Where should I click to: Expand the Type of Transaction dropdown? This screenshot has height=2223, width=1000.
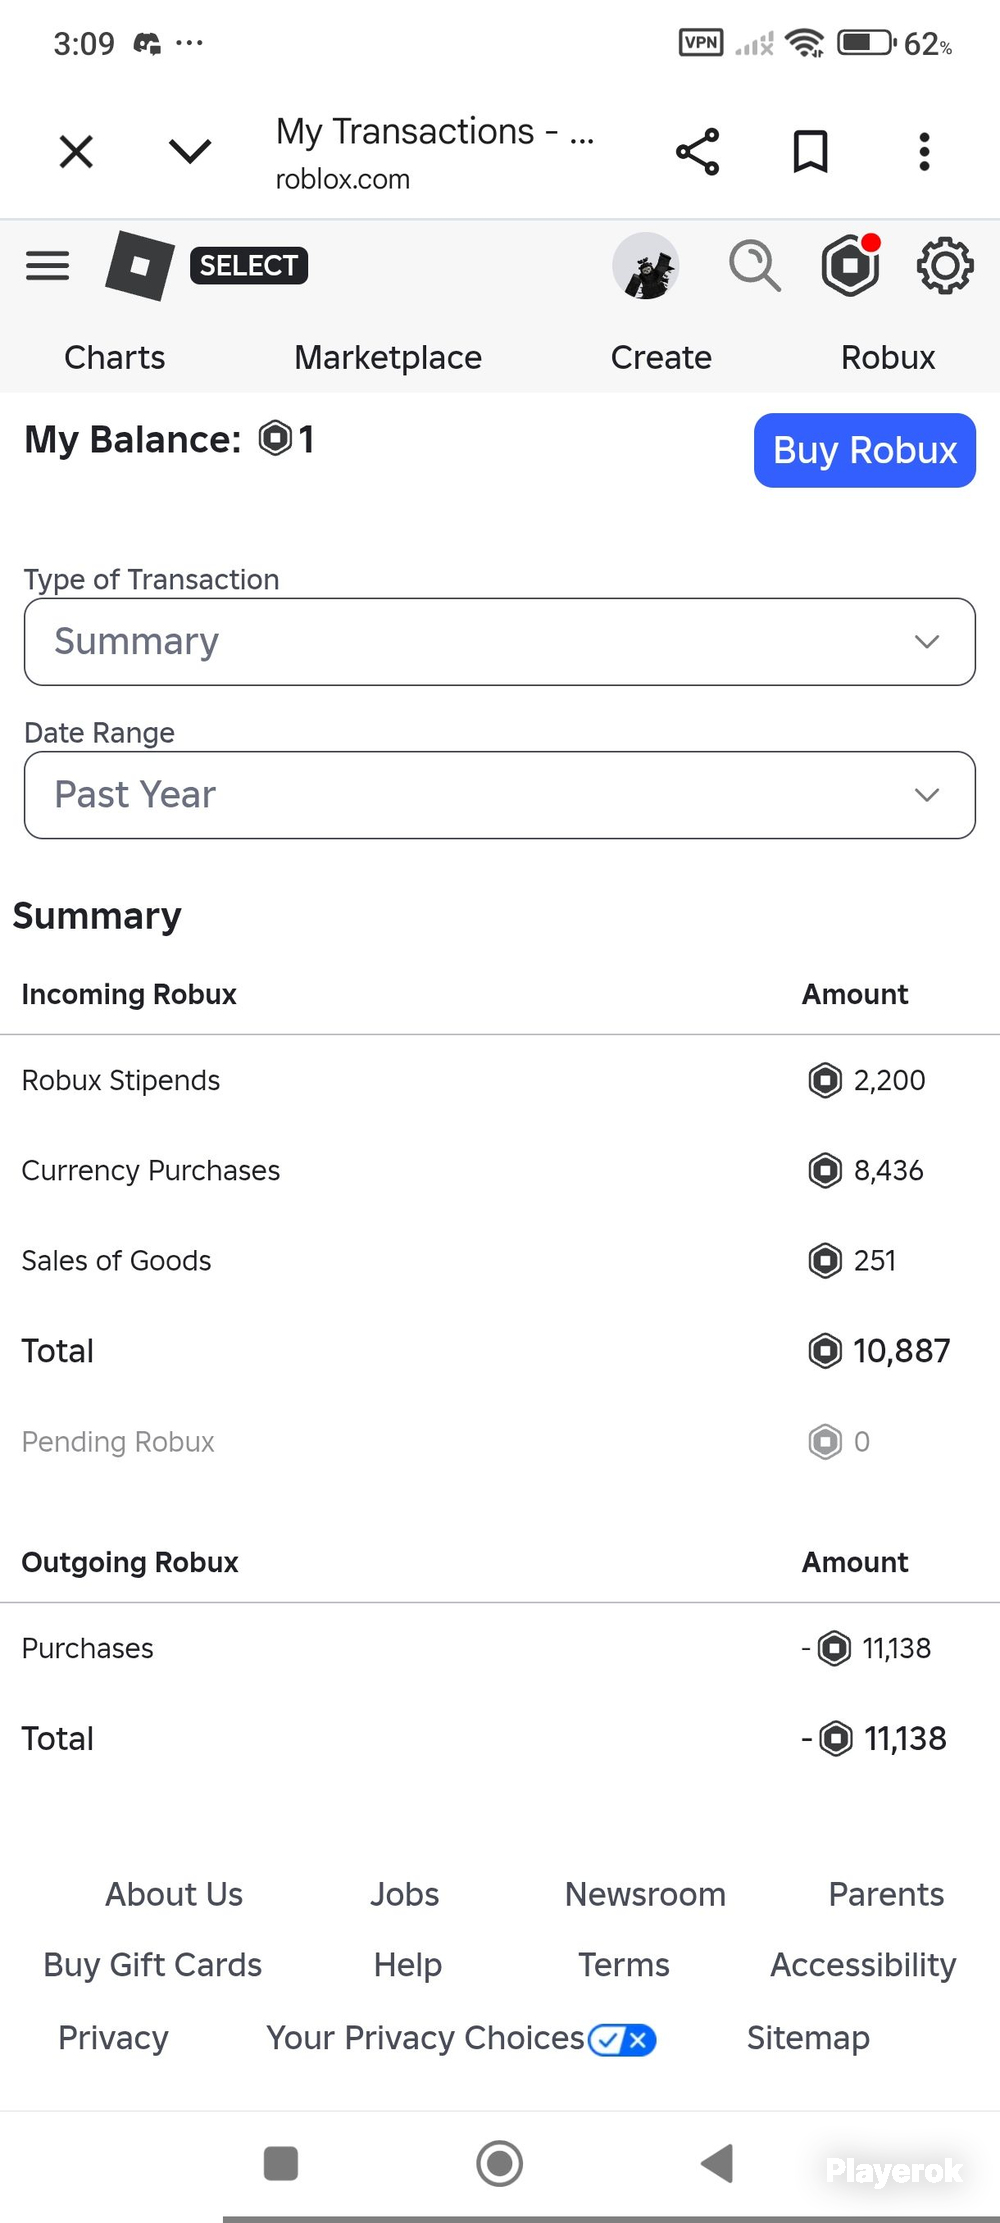tap(500, 642)
